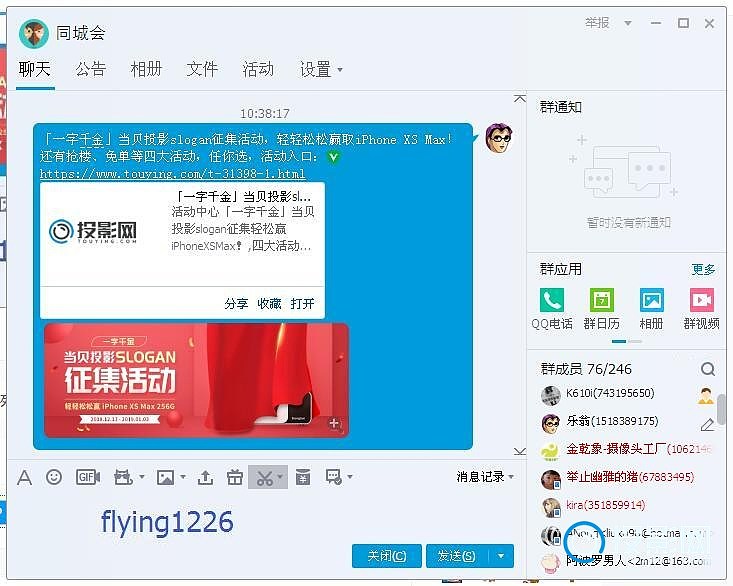This screenshot has width=733, height=586.
Task: Click 收藏 on the link card
Action: 269,304
